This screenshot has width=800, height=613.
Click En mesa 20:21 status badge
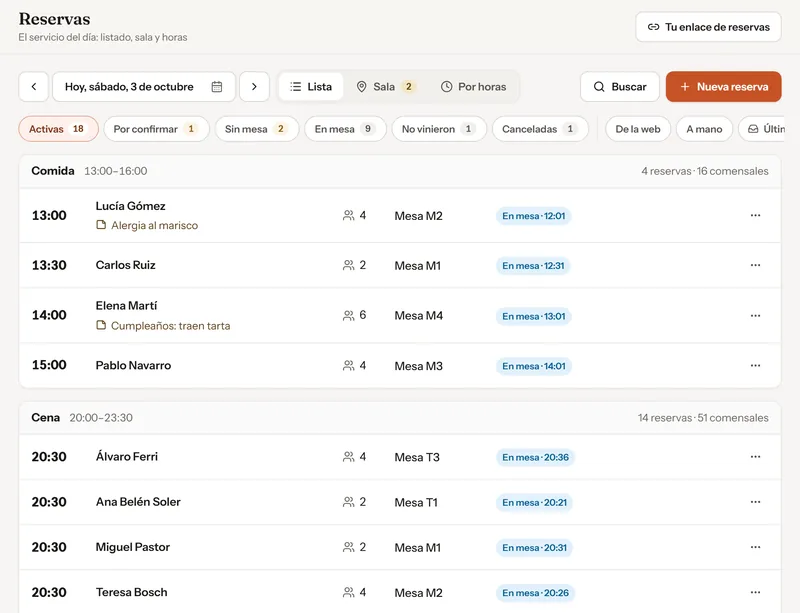coord(534,502)
